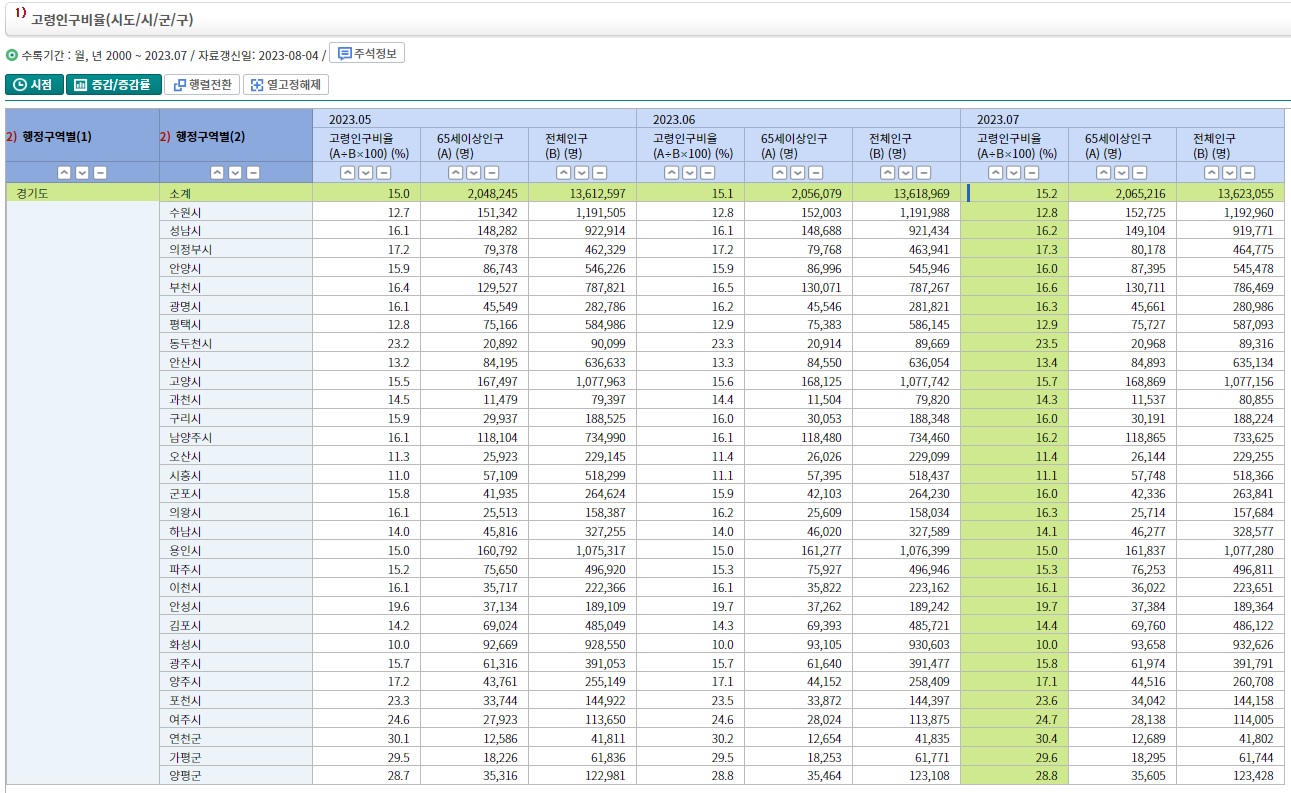Reset sort on 2023.07 65세이상인구 column
The width and height of the screenshot is (1291, 793).
pos(1140,173)
